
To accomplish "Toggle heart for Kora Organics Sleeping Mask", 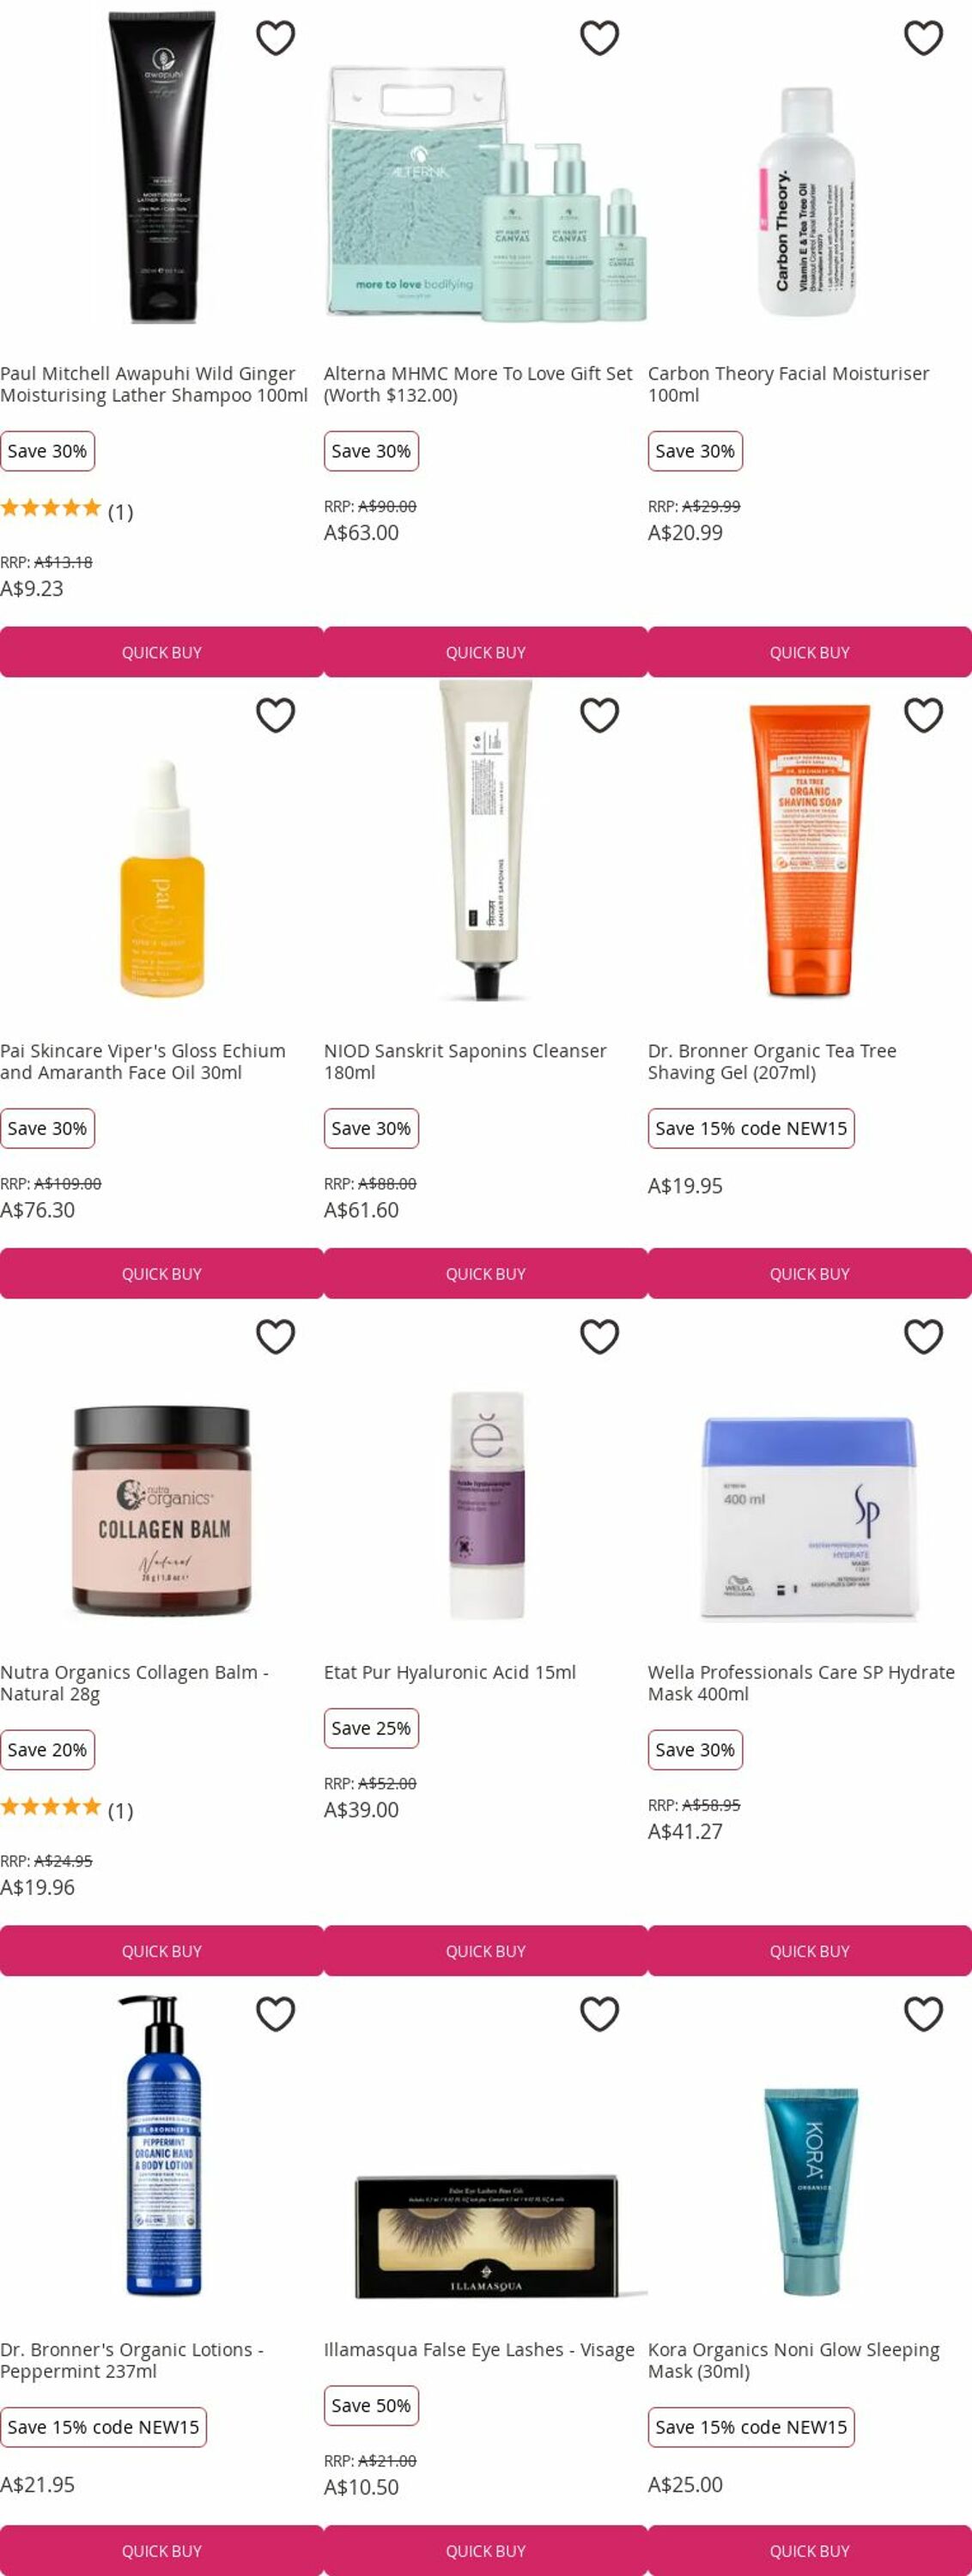I will (923, 2013).
